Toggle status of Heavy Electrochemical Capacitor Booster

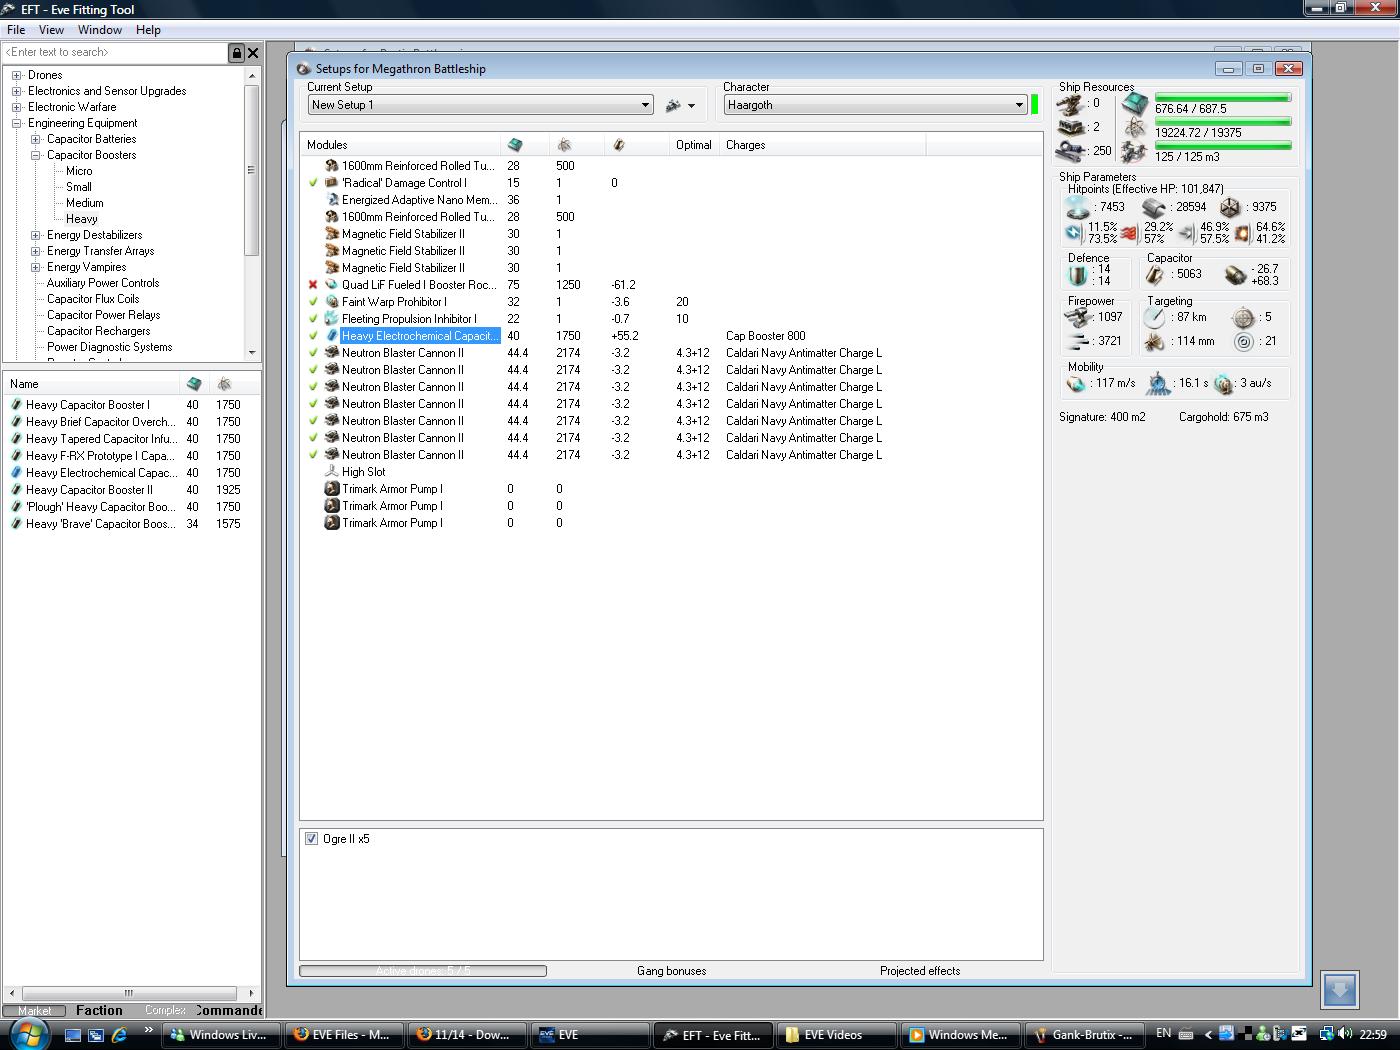(x=313, y=336)
